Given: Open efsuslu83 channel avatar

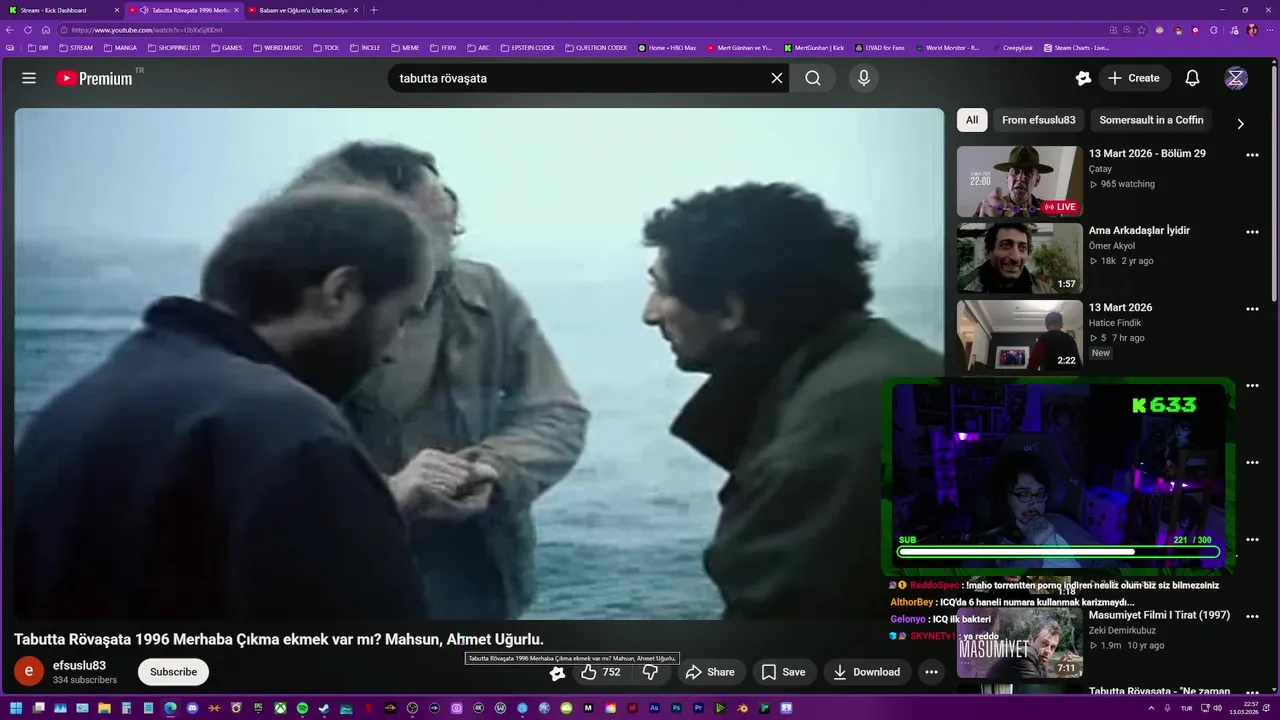Looking at the screenshot, I should click(x=28, y=672).
